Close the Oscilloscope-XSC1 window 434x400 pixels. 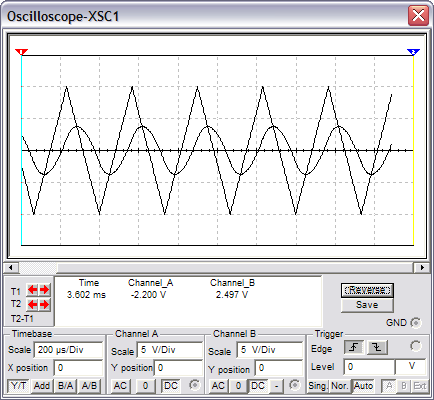(418, 15)
